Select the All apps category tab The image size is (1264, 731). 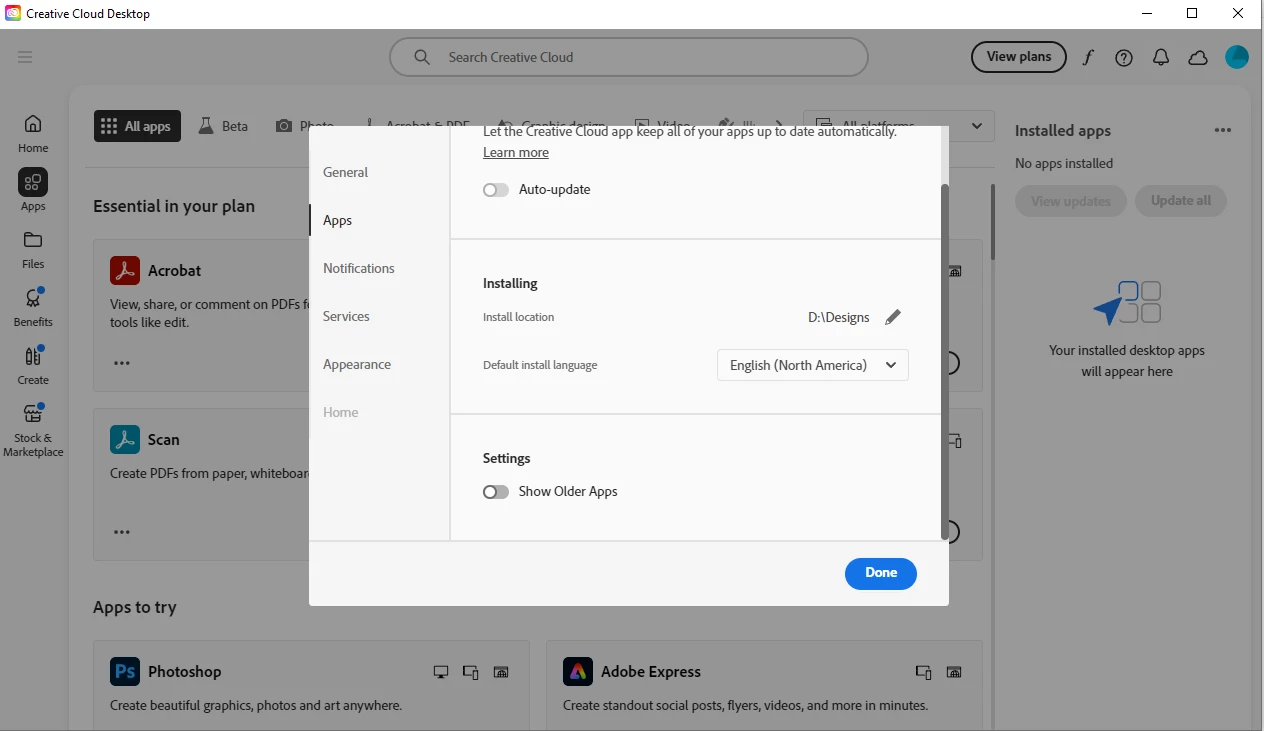click(x=137, y=126)
